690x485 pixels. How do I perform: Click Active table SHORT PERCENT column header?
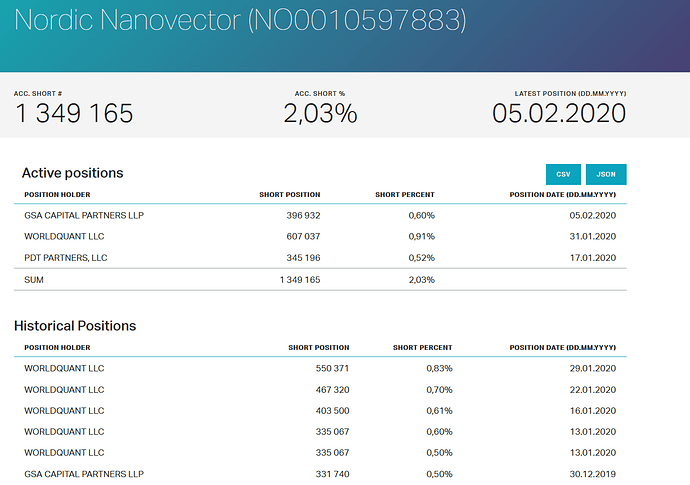[405, 195]
